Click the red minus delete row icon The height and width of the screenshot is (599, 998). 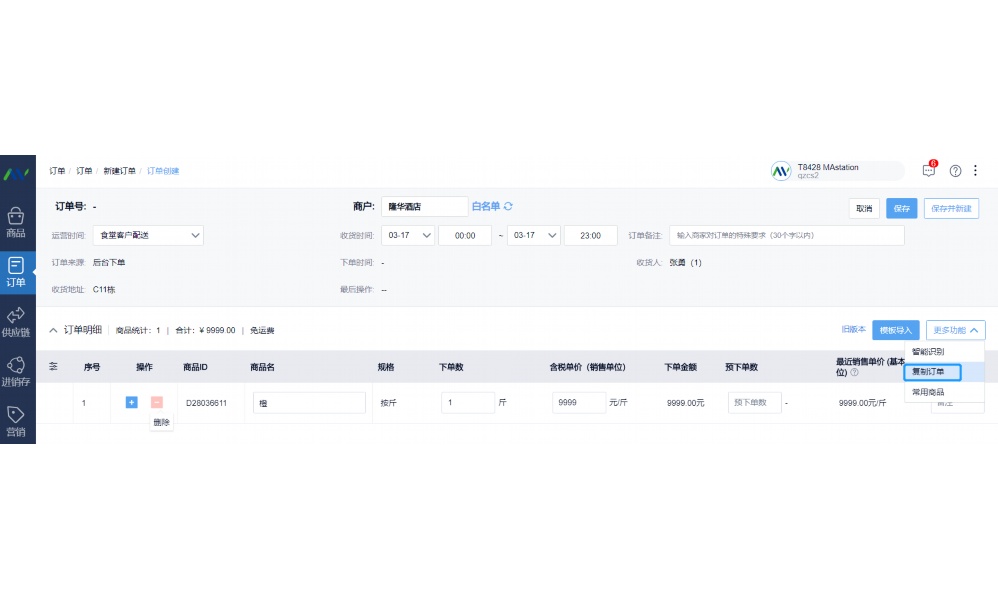pyautogui.click(x=157, y=402)
